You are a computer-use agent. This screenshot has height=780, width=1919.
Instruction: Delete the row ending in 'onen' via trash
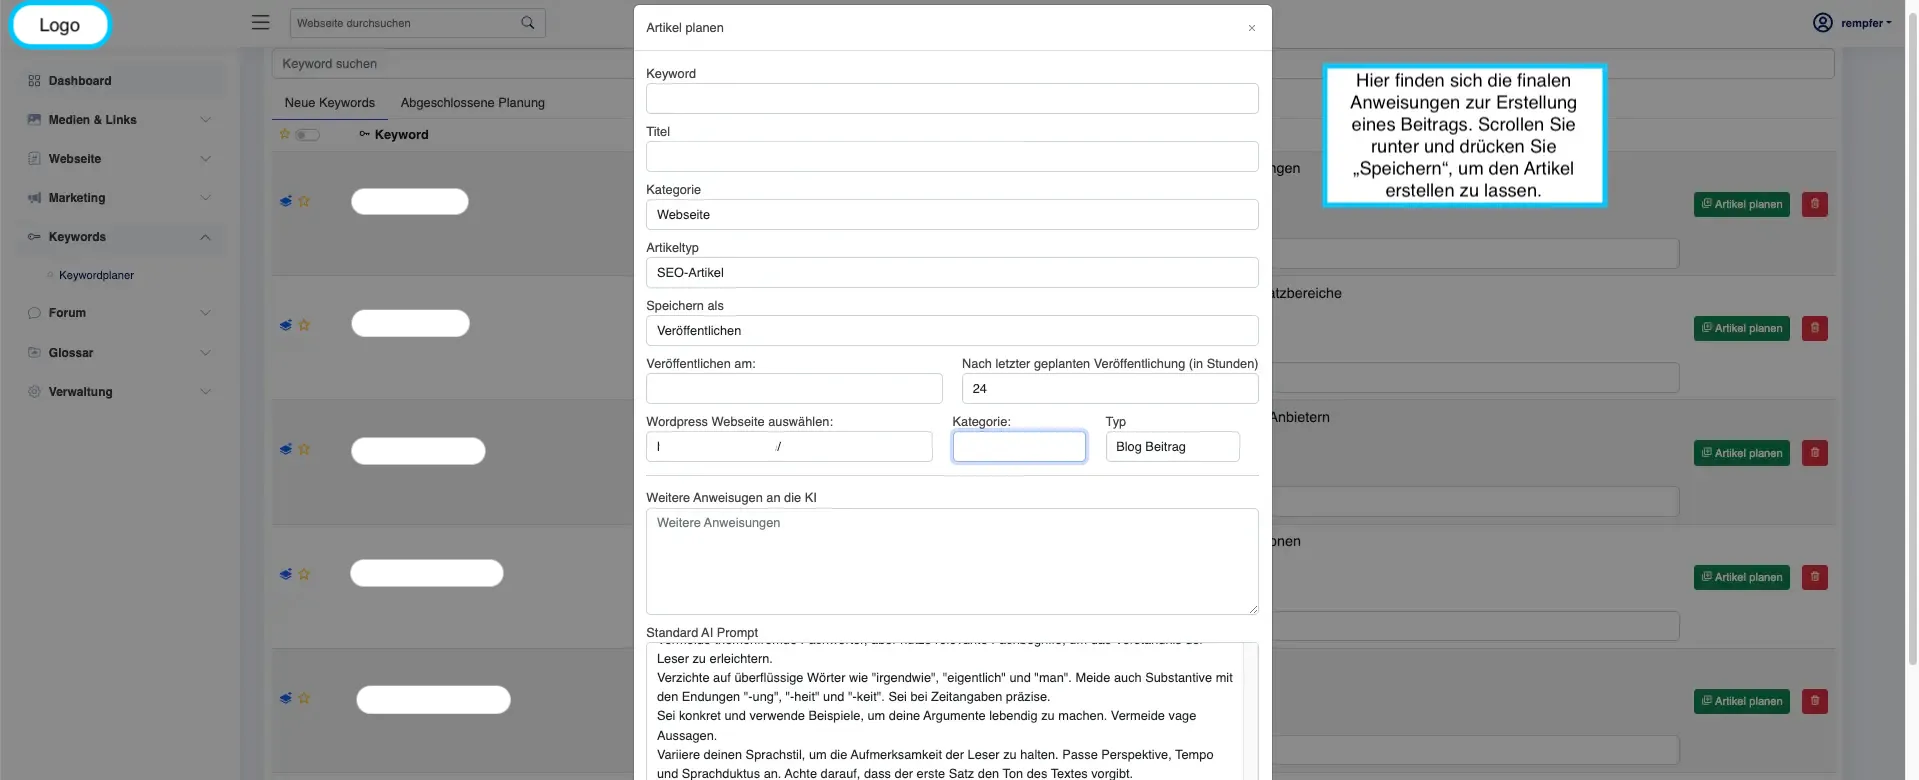1814,577
